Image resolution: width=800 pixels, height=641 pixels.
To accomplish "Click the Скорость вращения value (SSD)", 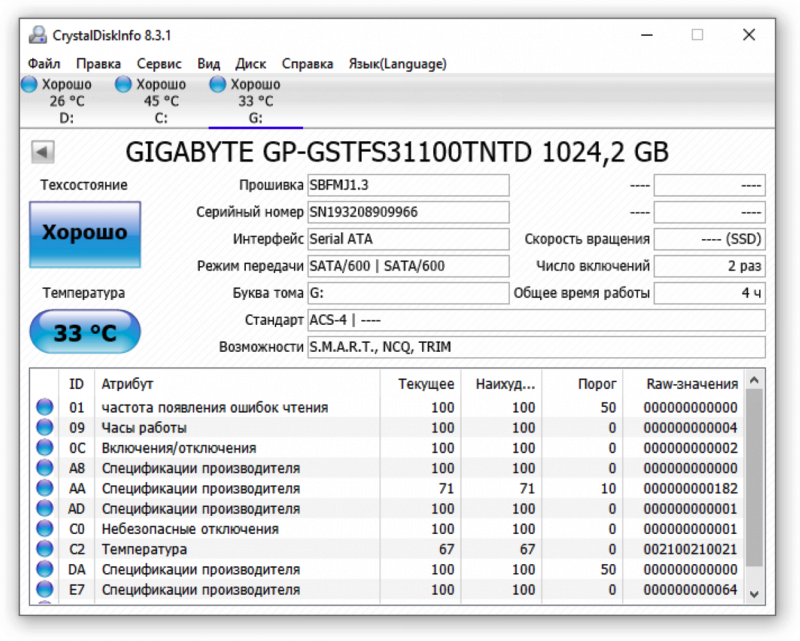I will point(710,239).
